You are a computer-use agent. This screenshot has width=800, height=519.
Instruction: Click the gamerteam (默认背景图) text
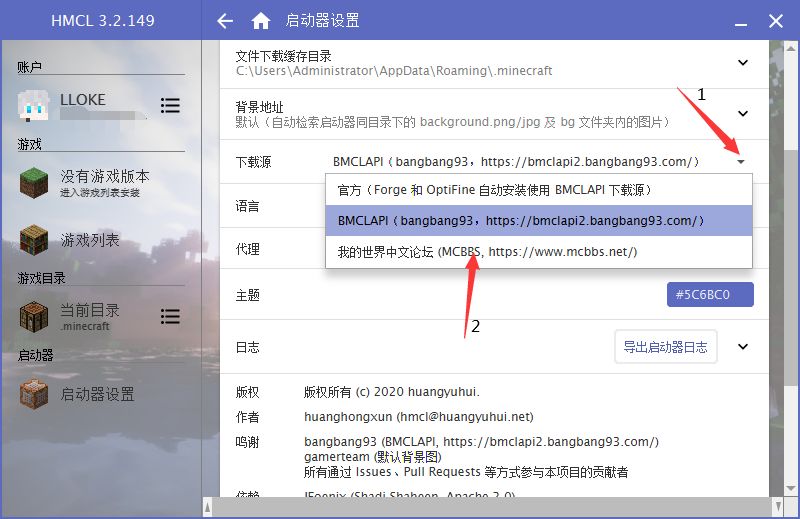point(372,457)
